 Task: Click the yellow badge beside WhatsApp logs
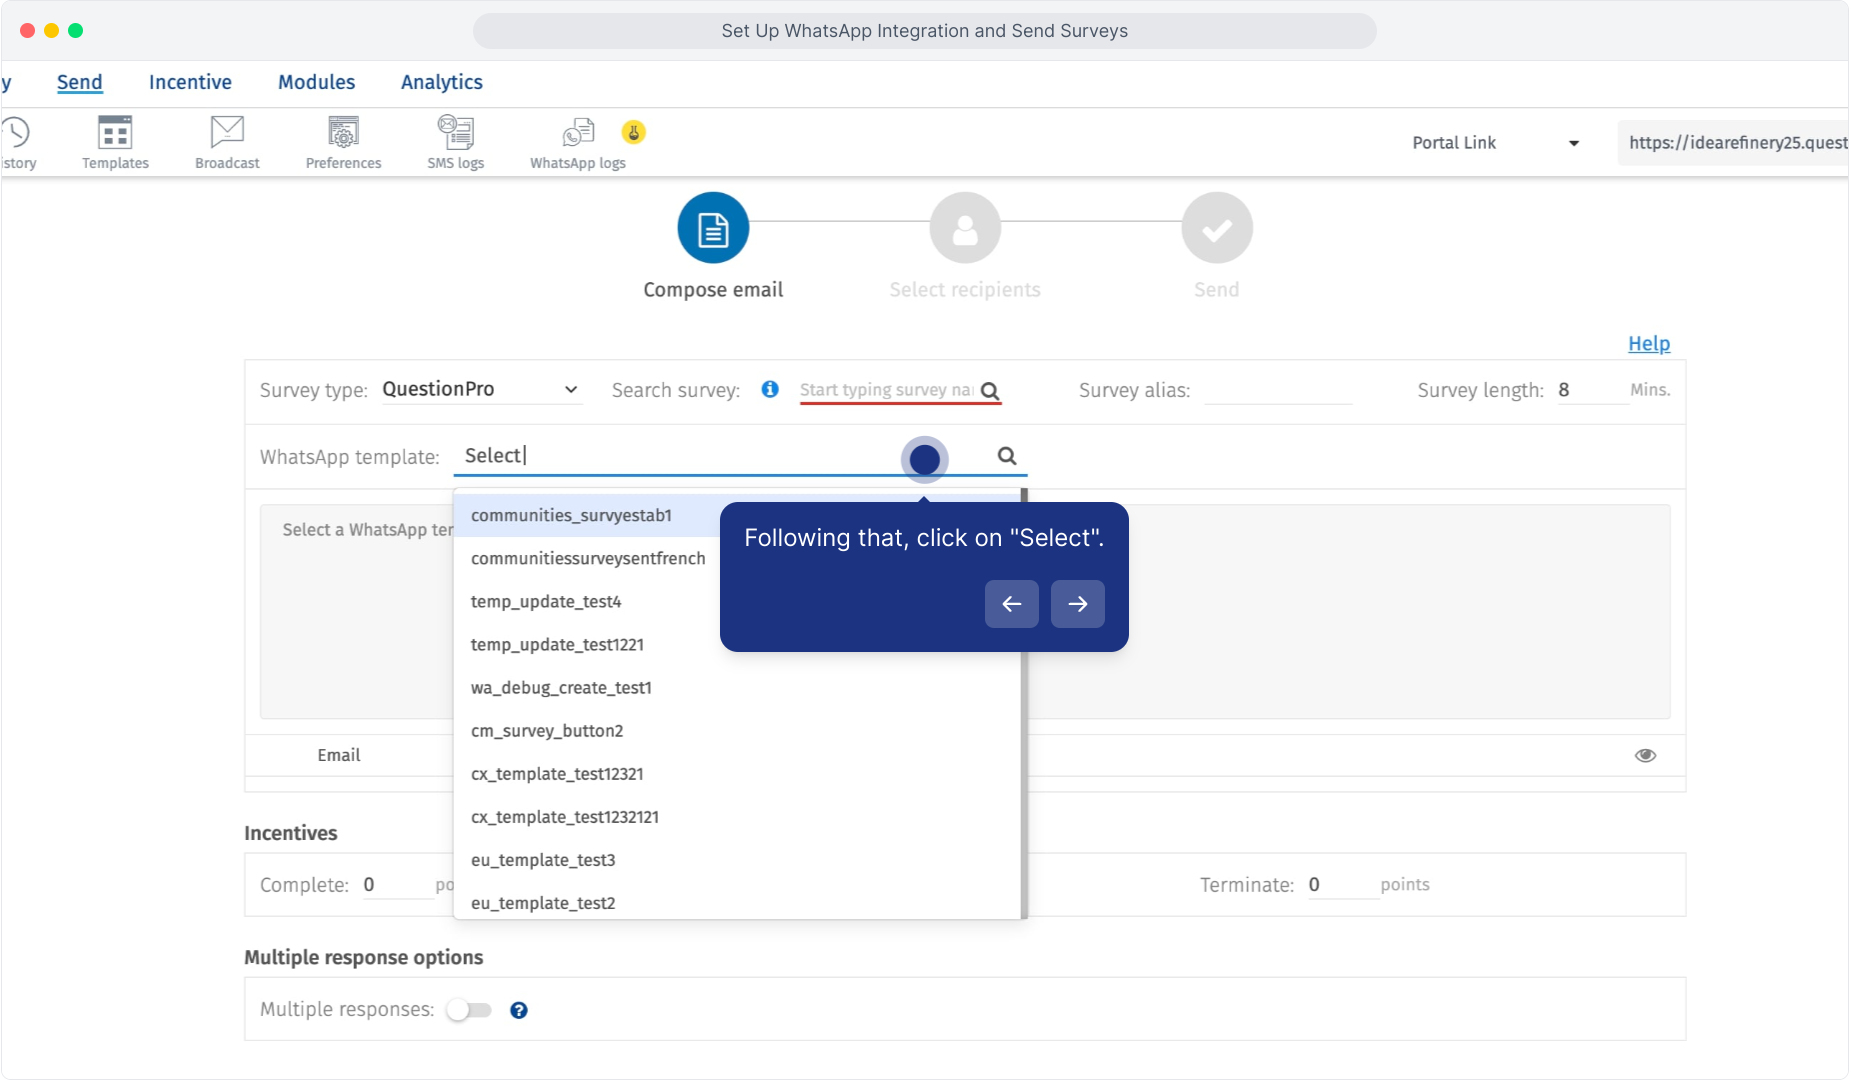click(634, 132)
